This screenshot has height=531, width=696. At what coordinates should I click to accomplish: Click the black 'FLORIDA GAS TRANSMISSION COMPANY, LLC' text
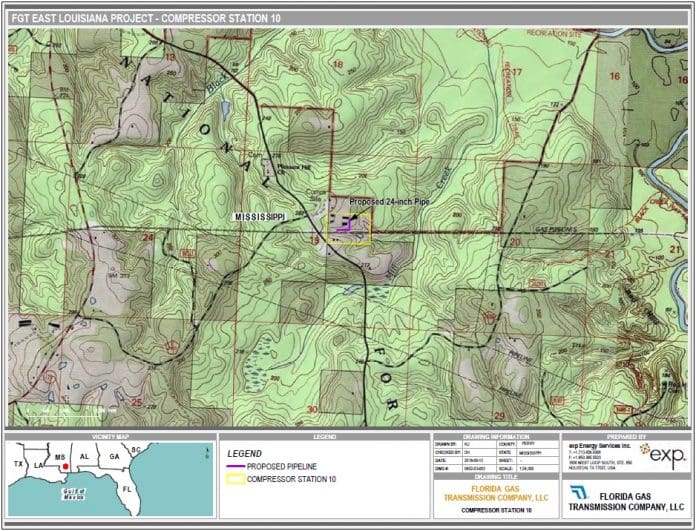[x=626, y=501]
